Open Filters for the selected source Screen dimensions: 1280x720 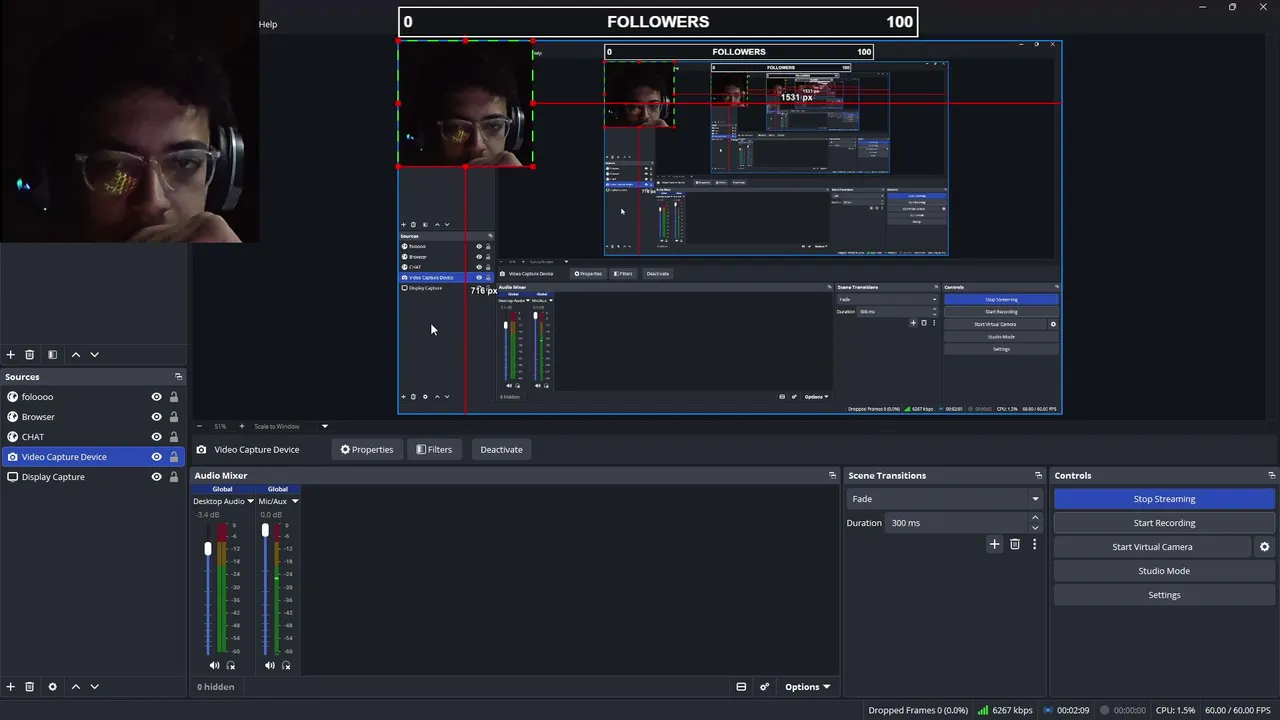coord(434,450)
